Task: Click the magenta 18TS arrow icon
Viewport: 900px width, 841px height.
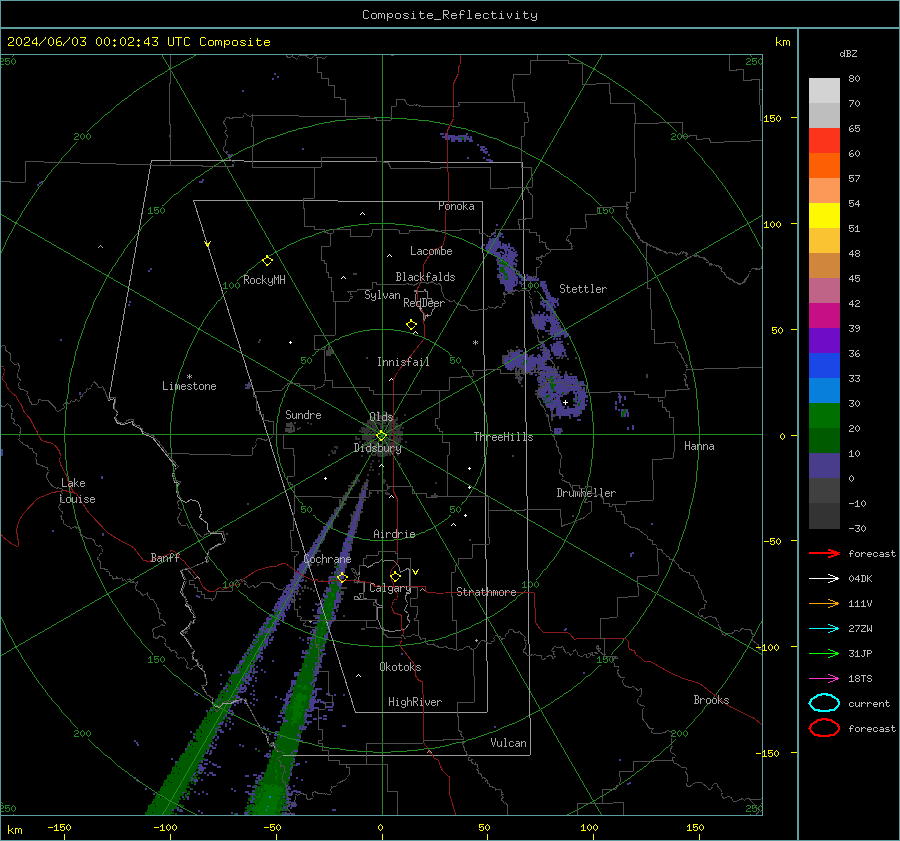Action: coord(824,679)
